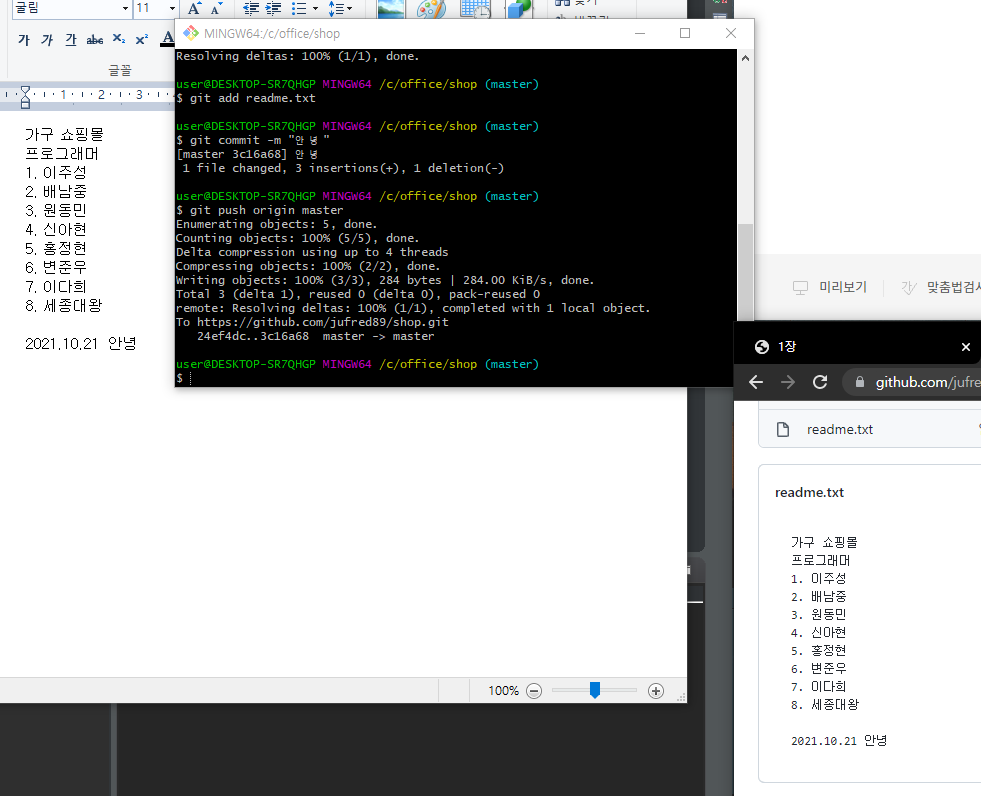Image resolution: width=981 pixels, height=796 pixels.
Task: Click '4. 신아현' in the WordPad document
Action: click(x=56, y=229)
